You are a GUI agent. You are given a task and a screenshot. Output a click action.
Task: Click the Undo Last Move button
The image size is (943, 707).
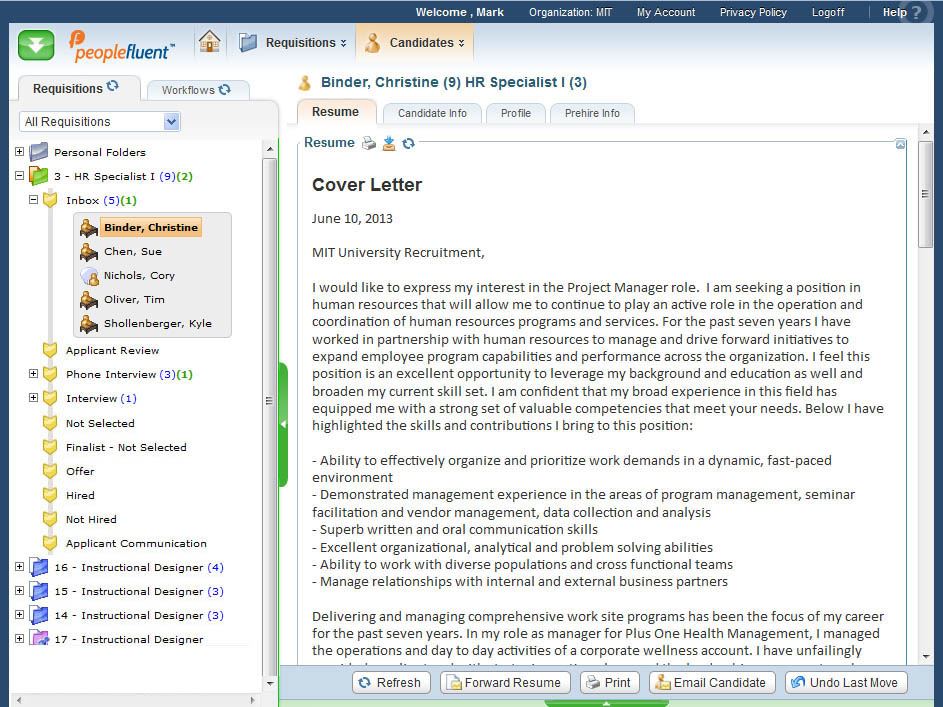click(846, 683)
